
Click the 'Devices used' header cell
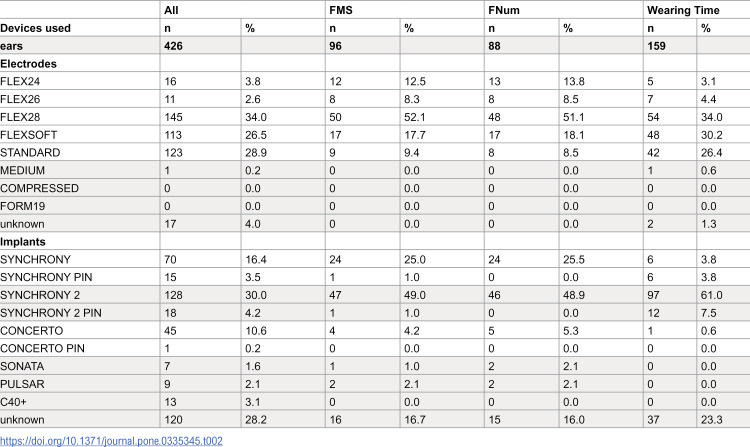(x=35, y=28)
